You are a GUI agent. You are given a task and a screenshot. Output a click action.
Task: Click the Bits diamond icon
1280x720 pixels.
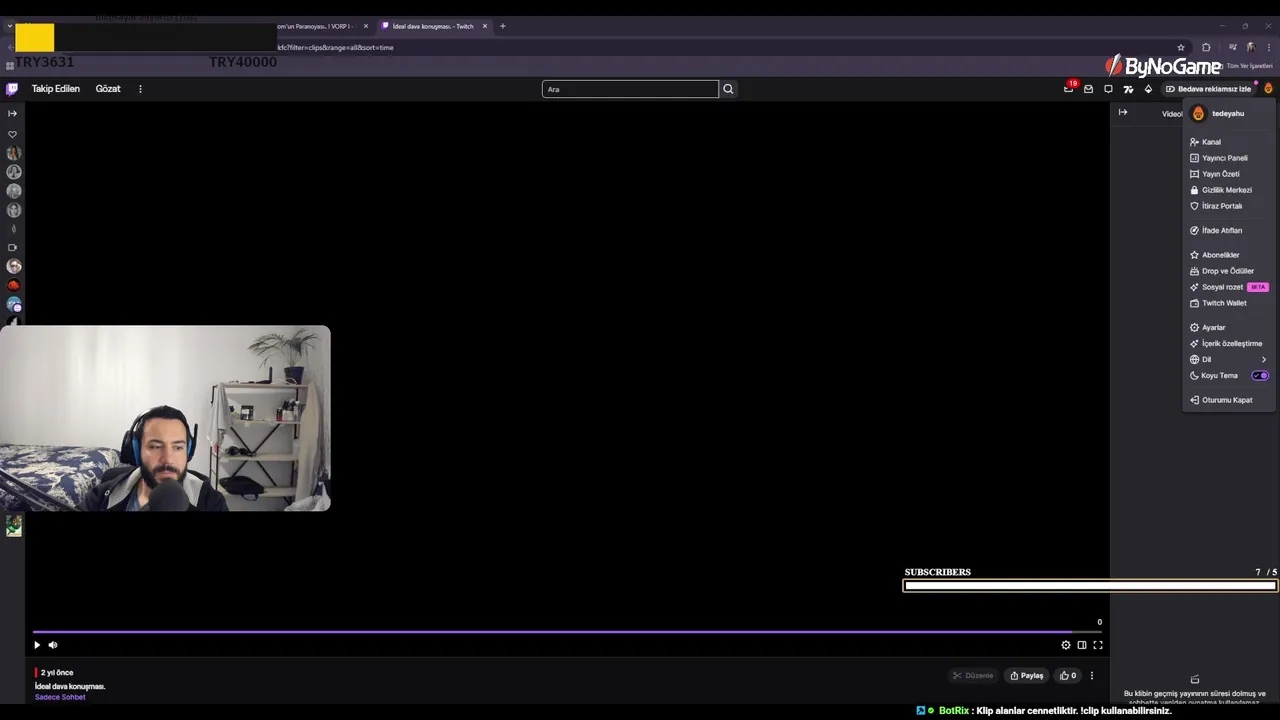[1148, 89]
